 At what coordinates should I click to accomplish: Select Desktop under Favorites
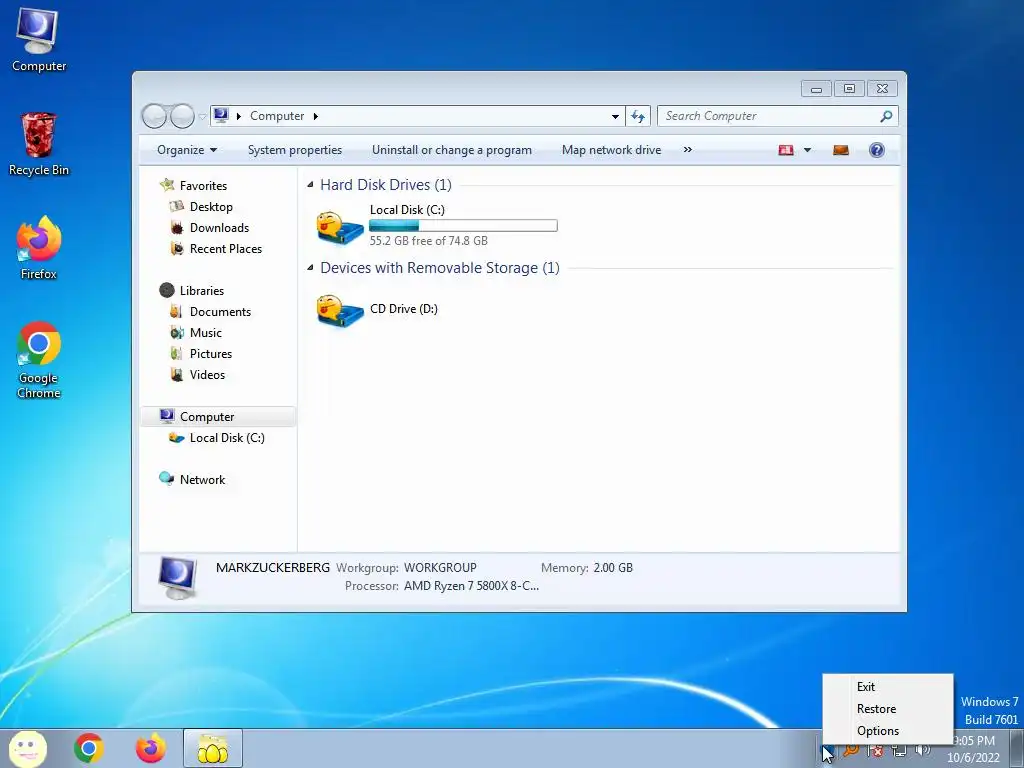click(211, 207)
